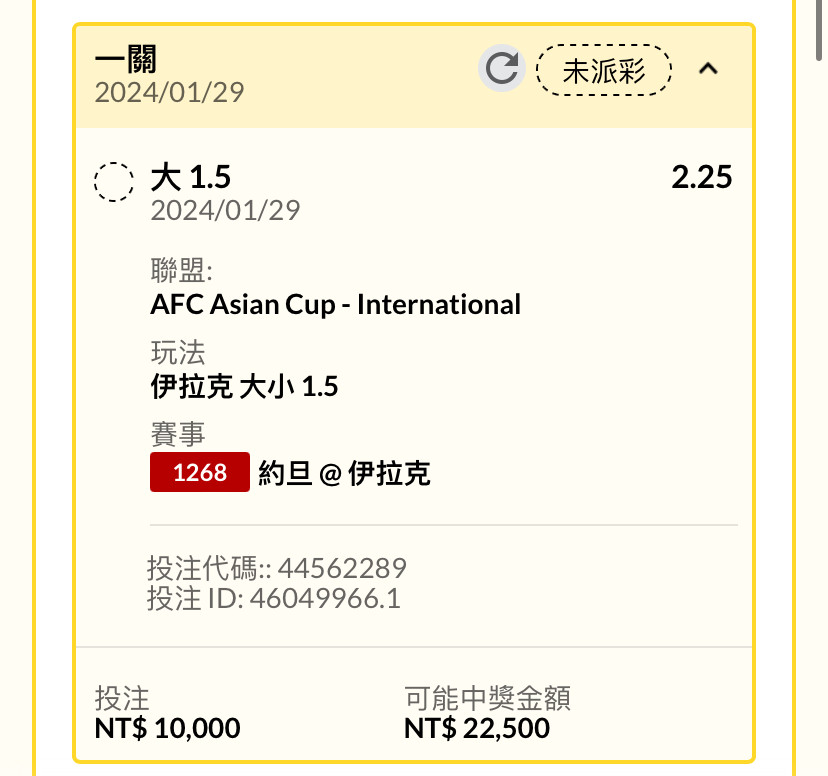Viewport: 828px width, 776px height.
Task: Collapse the bet slip with chevron
Action: coord(708,69)
